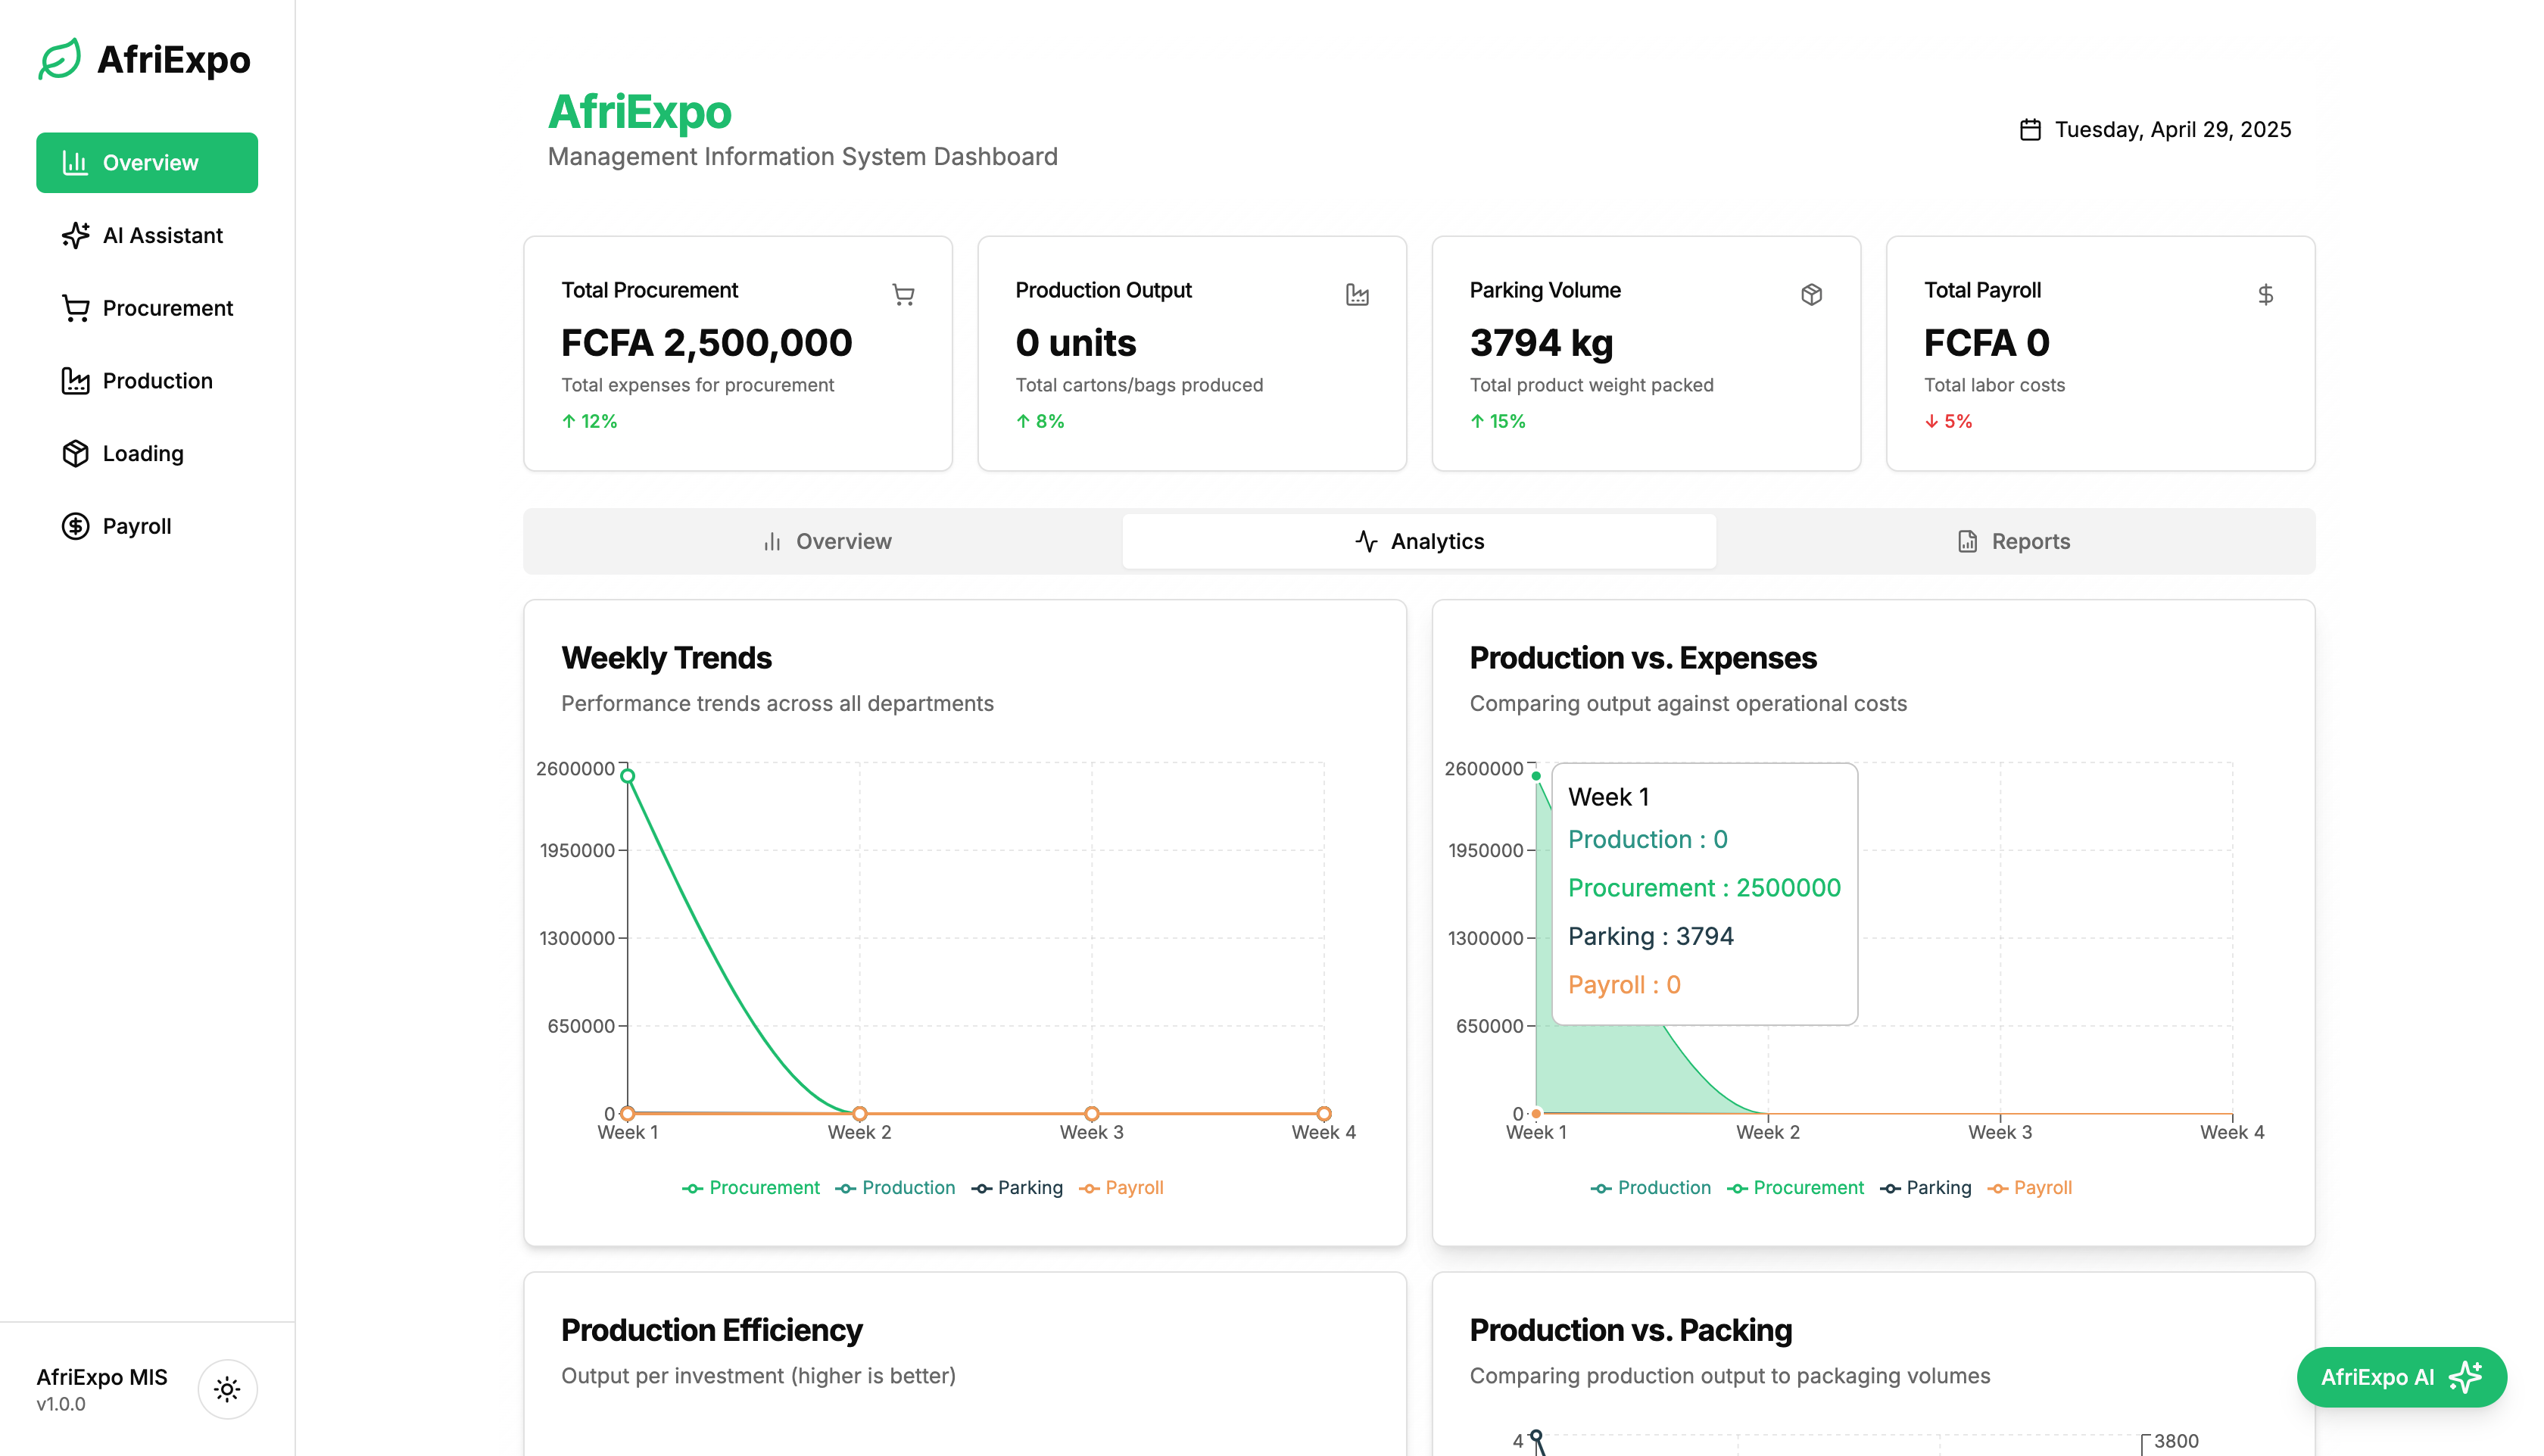Toggle the light/dark theme sun button

[227, 1389]
